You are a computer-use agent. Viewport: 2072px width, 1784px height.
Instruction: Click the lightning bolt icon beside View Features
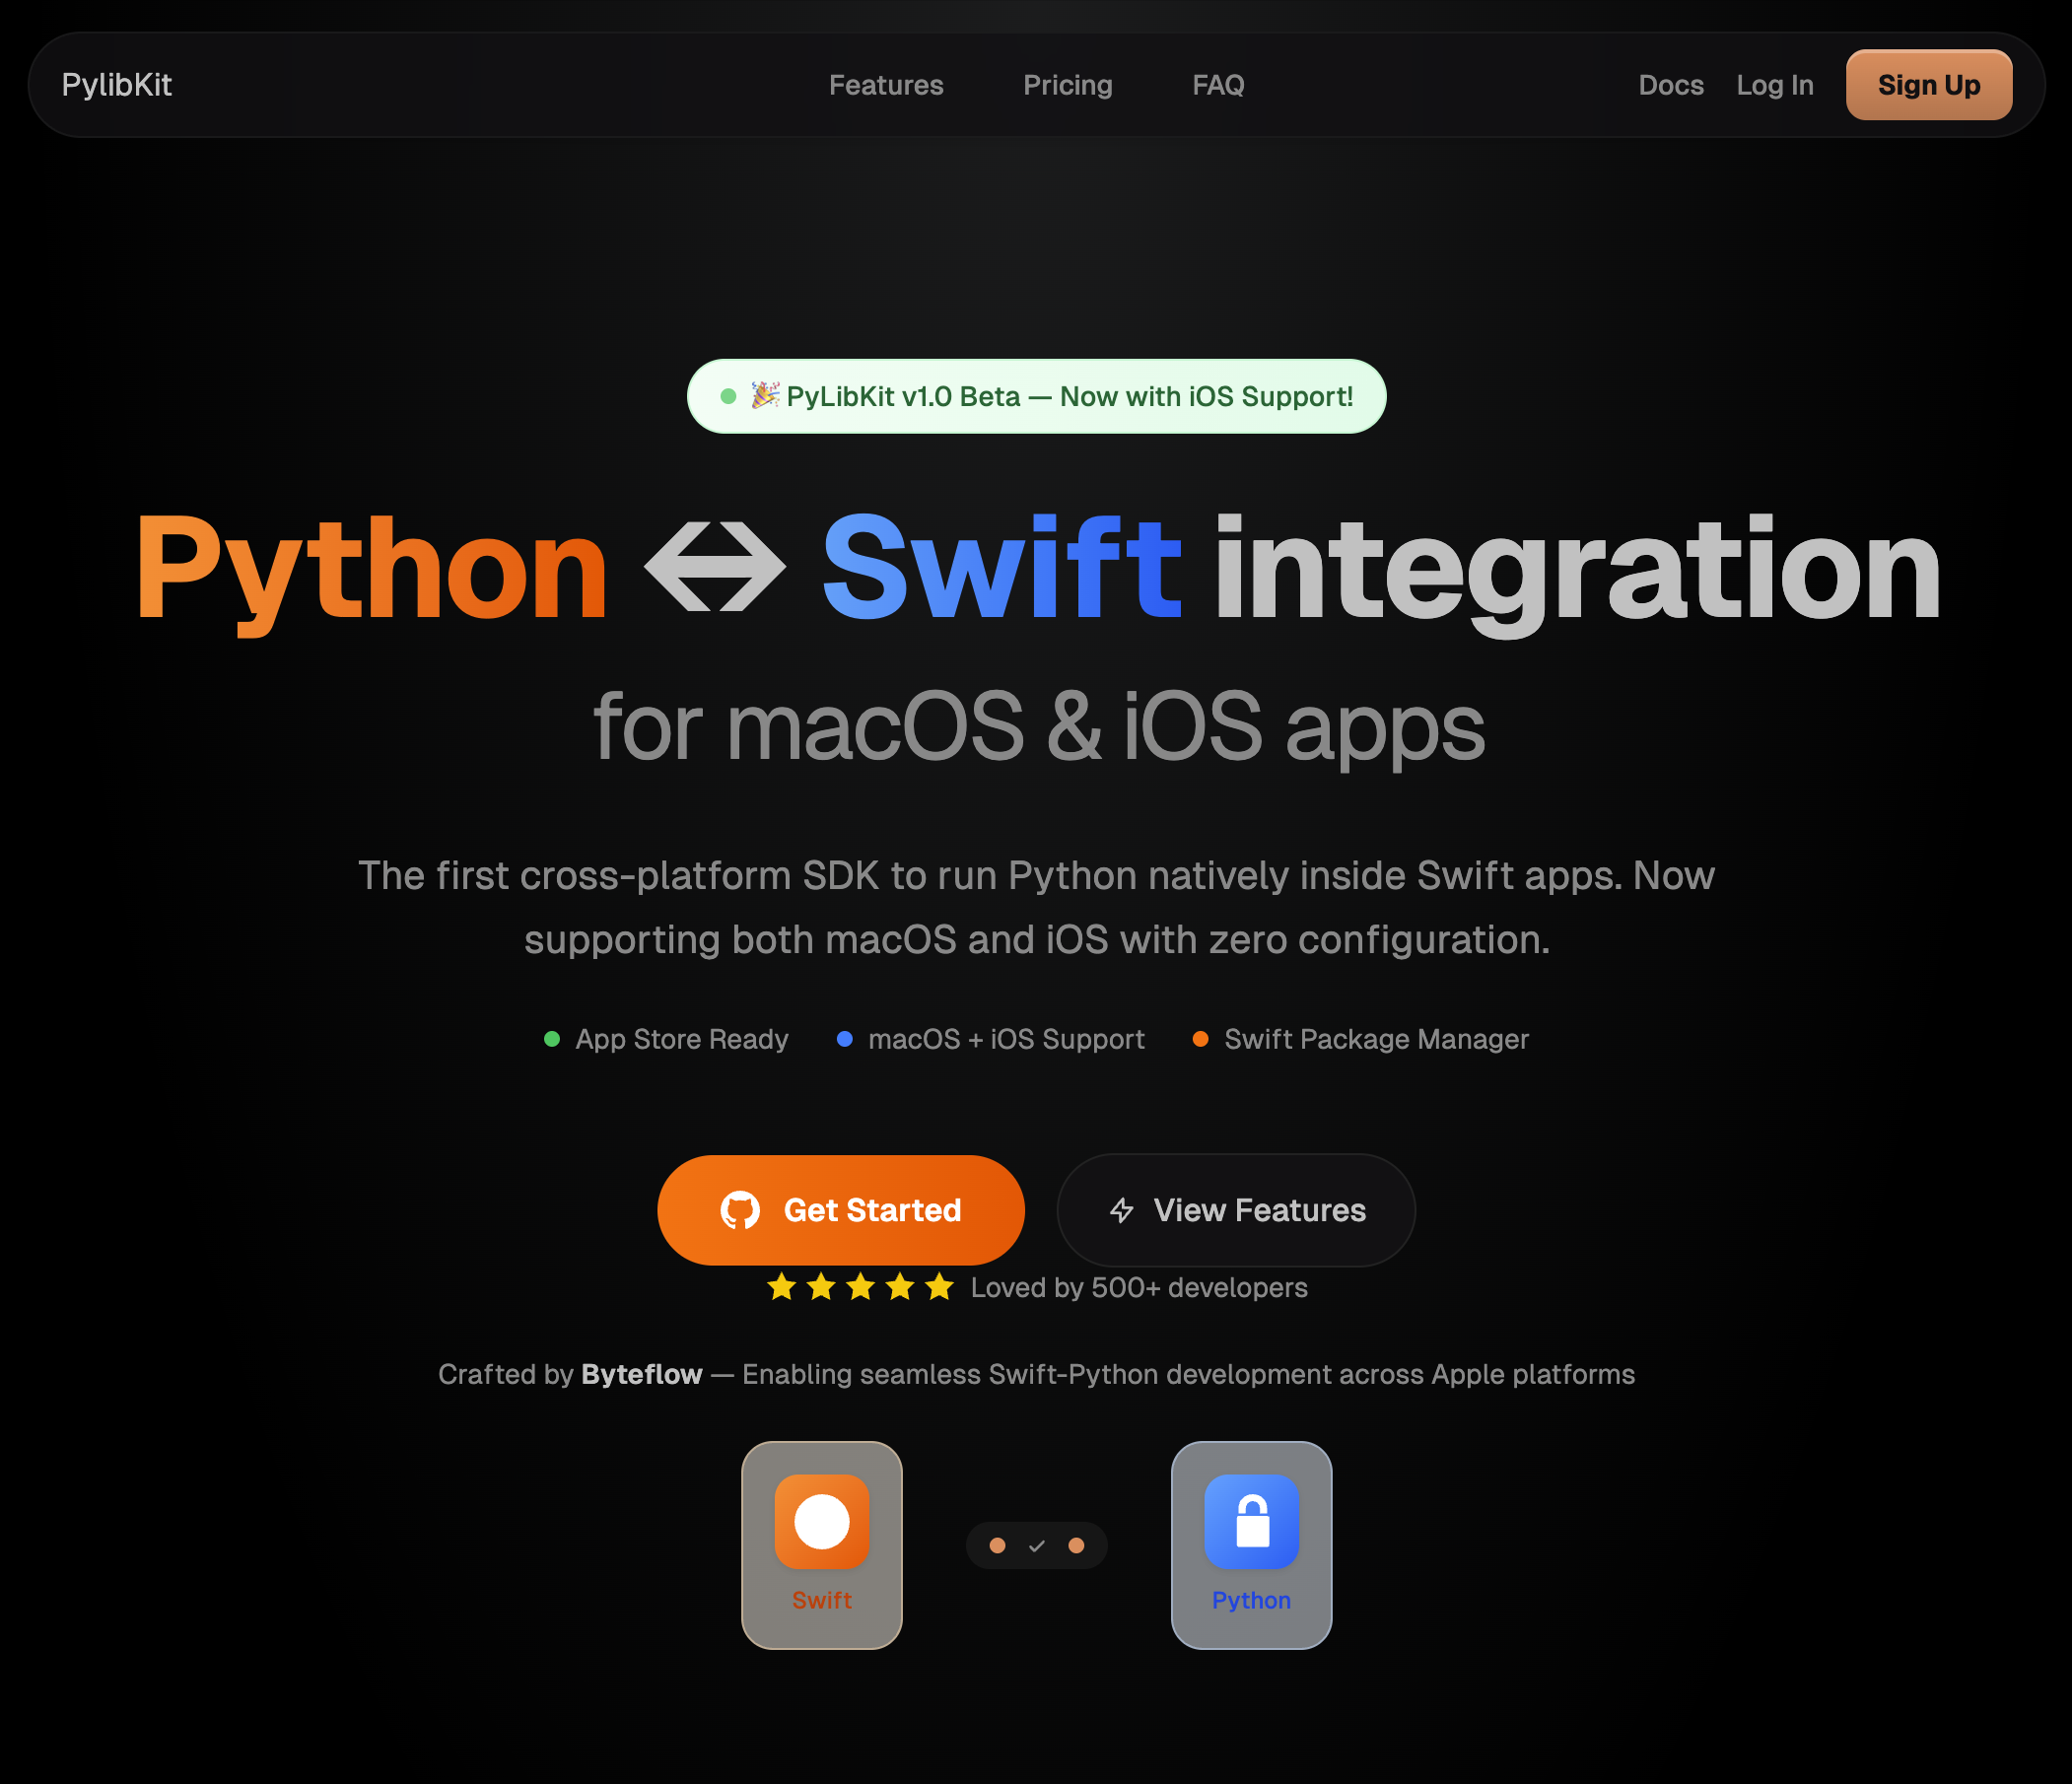click(x=1121, y=1210)
